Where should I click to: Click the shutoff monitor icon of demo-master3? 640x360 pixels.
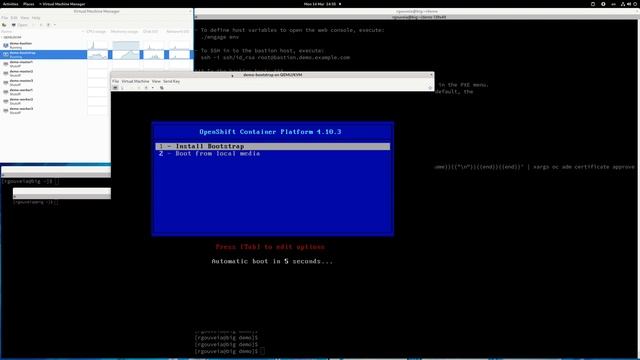[x=6, y=82]
